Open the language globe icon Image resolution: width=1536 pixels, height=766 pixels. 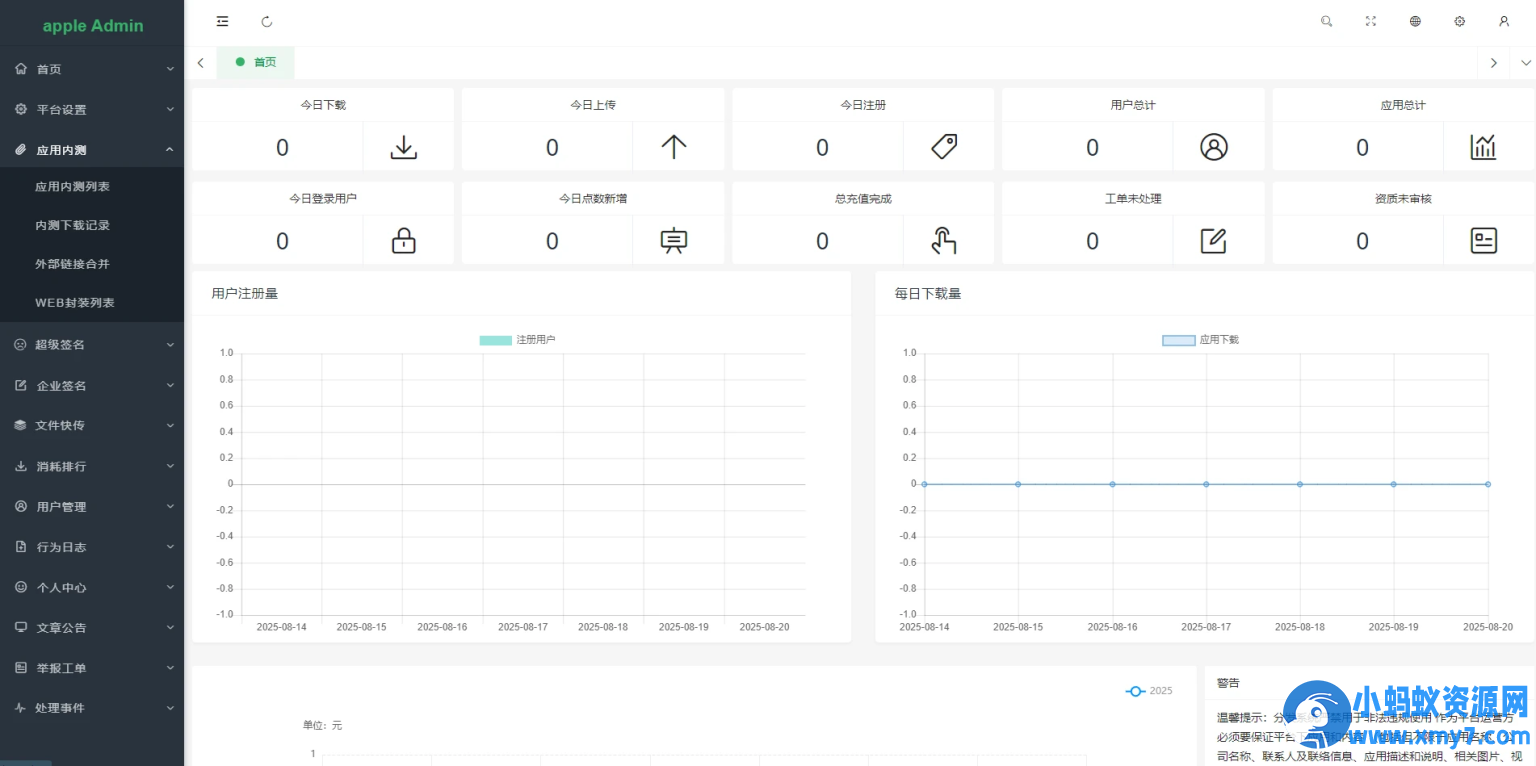coord(1415,21)
